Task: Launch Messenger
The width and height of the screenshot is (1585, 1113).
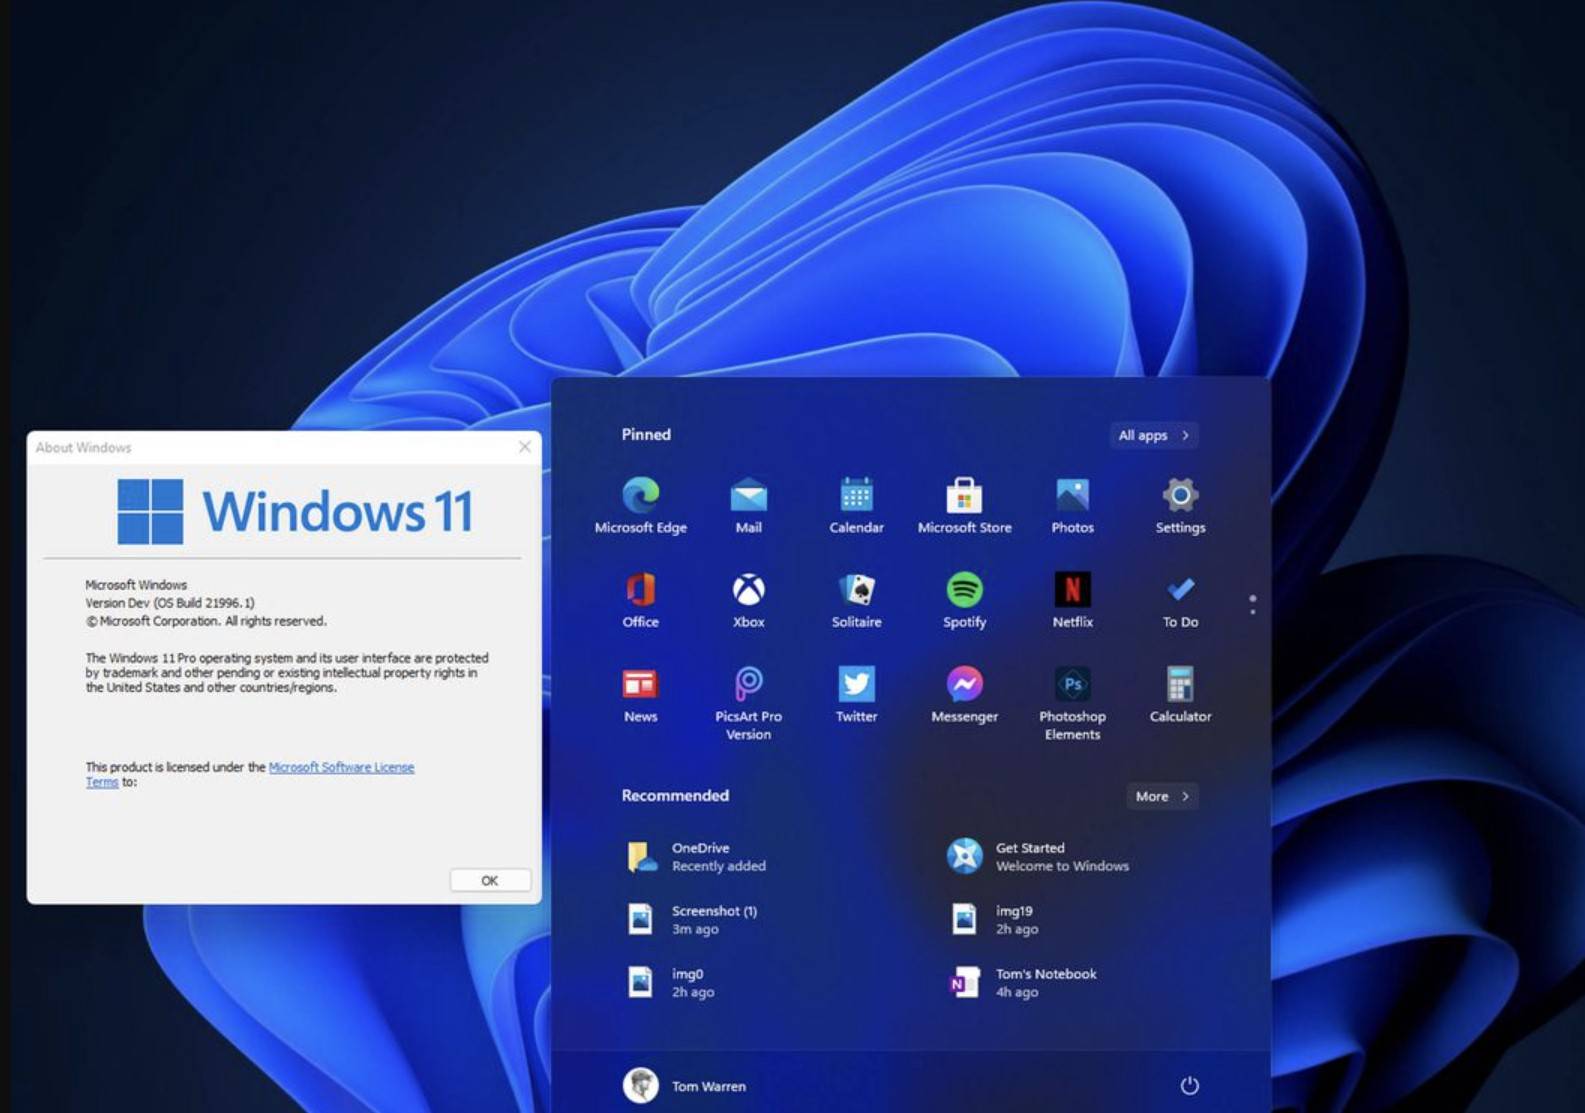Action: (964, 695)
